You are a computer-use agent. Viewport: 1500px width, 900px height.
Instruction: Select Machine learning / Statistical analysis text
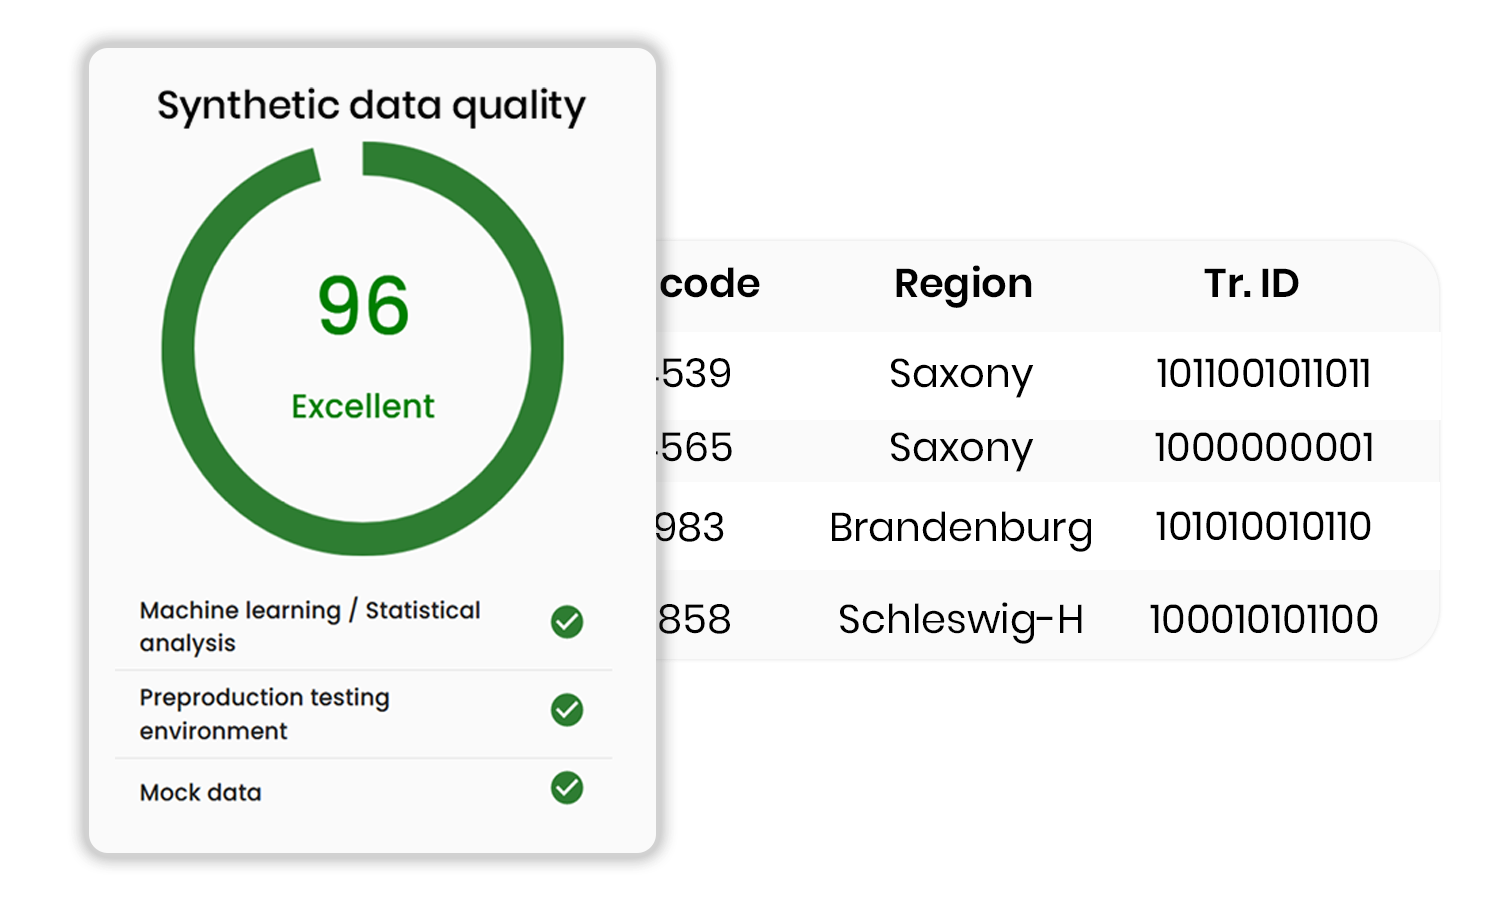[309, 625]
